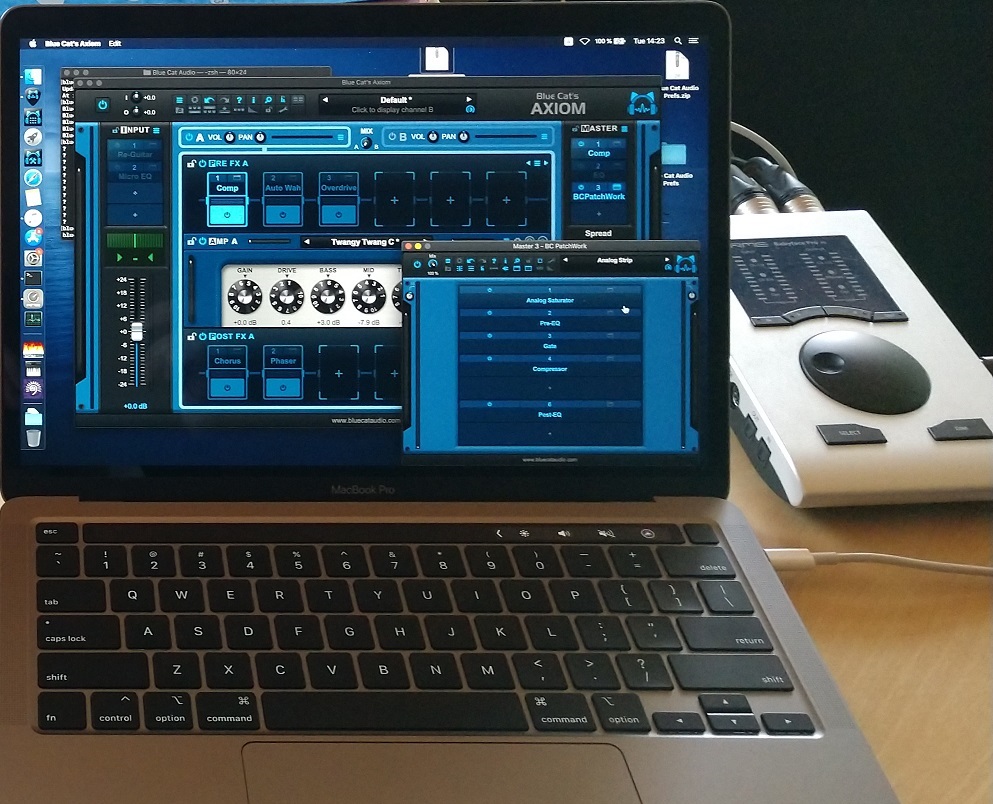Open the Edit menu
Viewport: 993px width, 804px height.
tap(115, 44)
